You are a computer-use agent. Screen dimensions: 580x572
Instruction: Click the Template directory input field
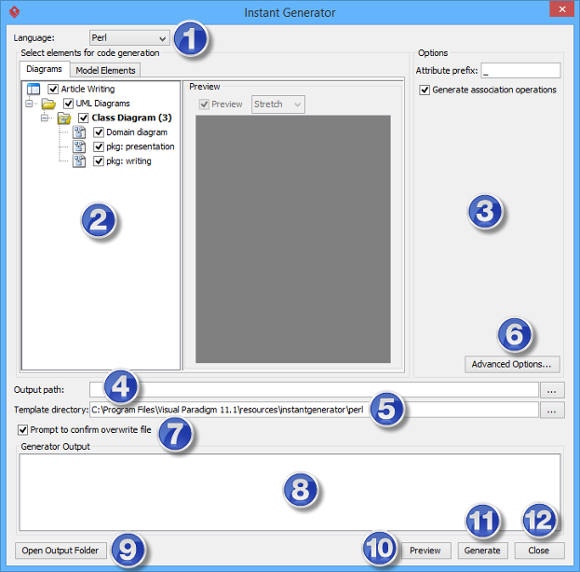tap(314, 410)
